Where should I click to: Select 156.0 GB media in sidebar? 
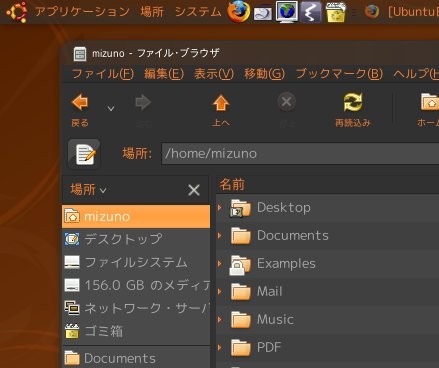(136, 285)
